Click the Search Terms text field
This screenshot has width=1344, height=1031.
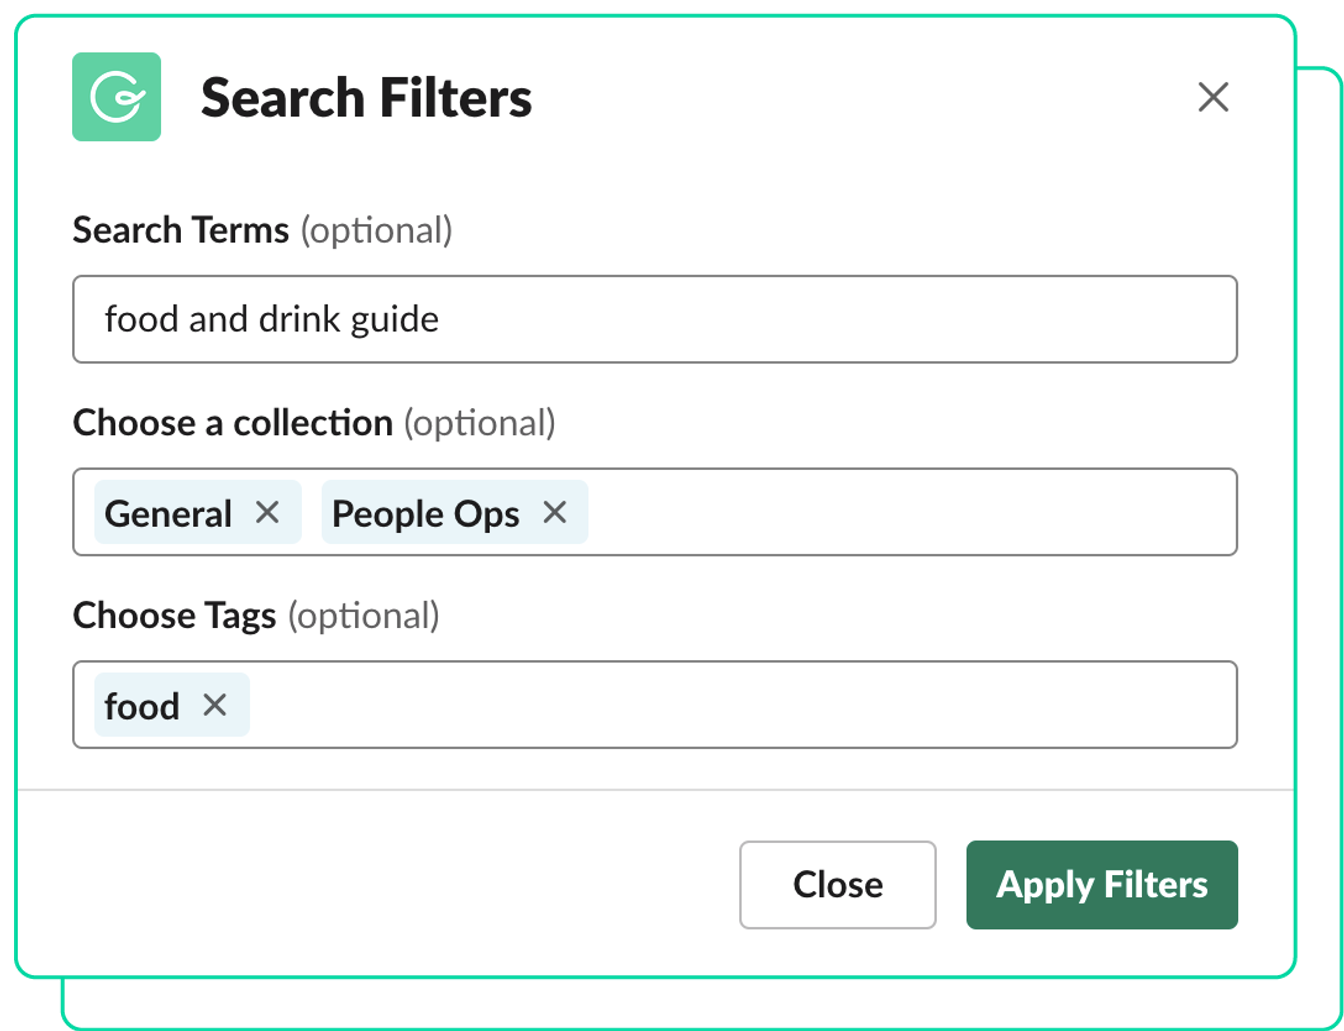click(x=655, y=319)
